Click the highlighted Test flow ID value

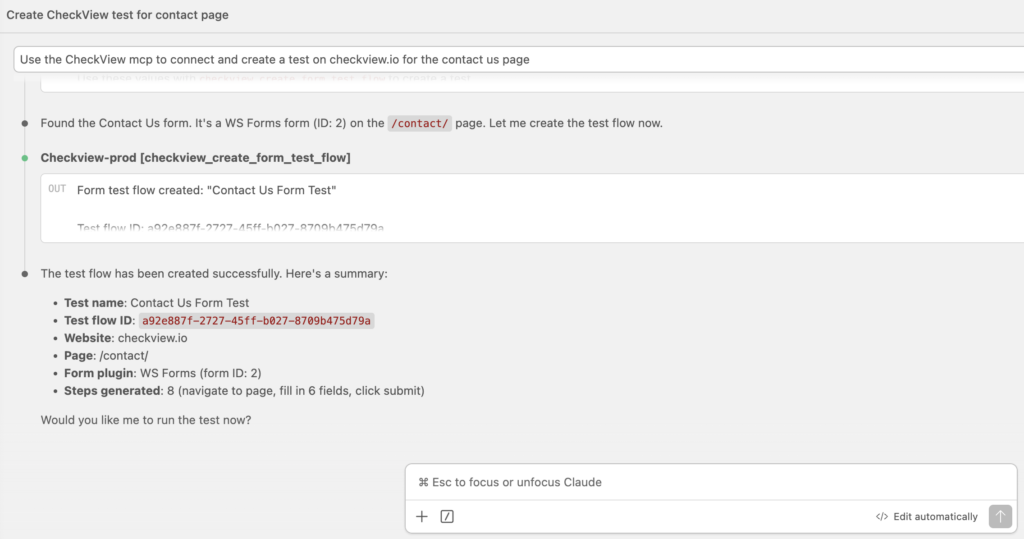tap(256, 320)
